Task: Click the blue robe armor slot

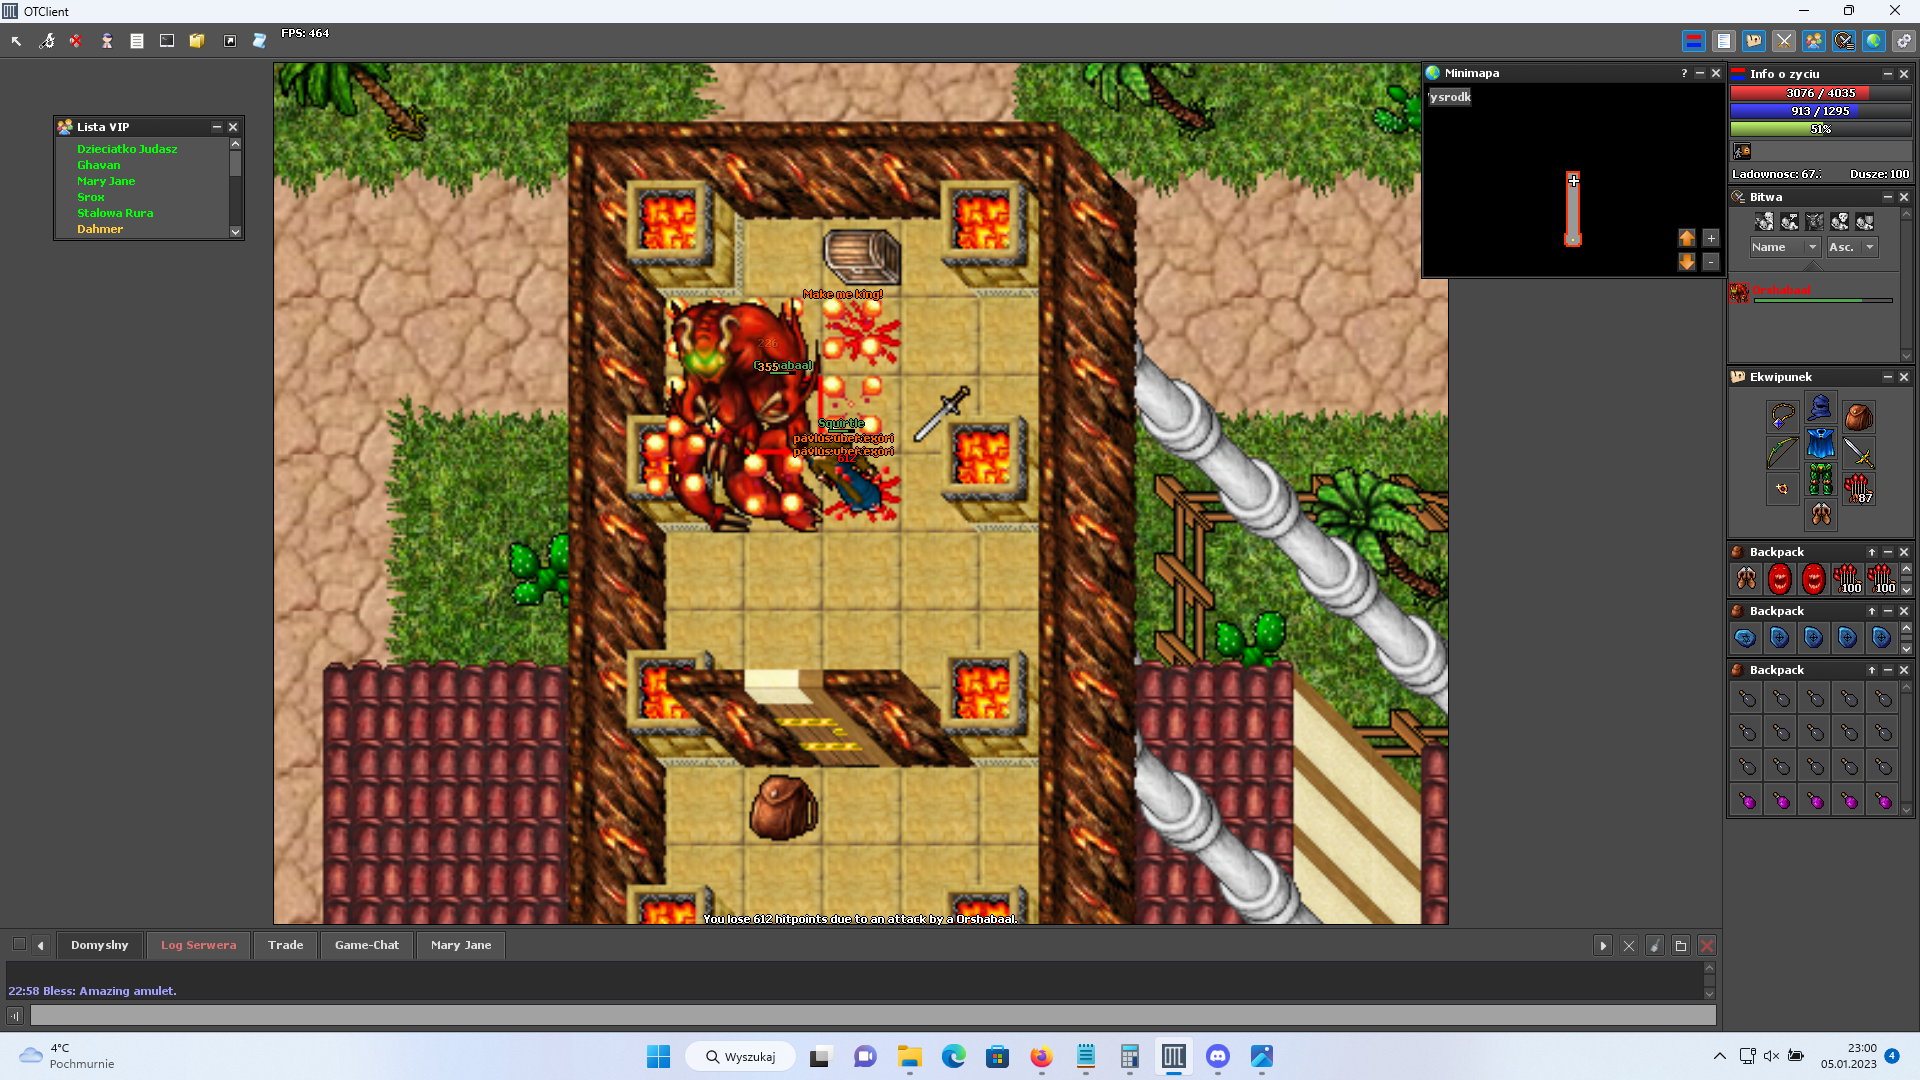Action: coord(1820,443)
